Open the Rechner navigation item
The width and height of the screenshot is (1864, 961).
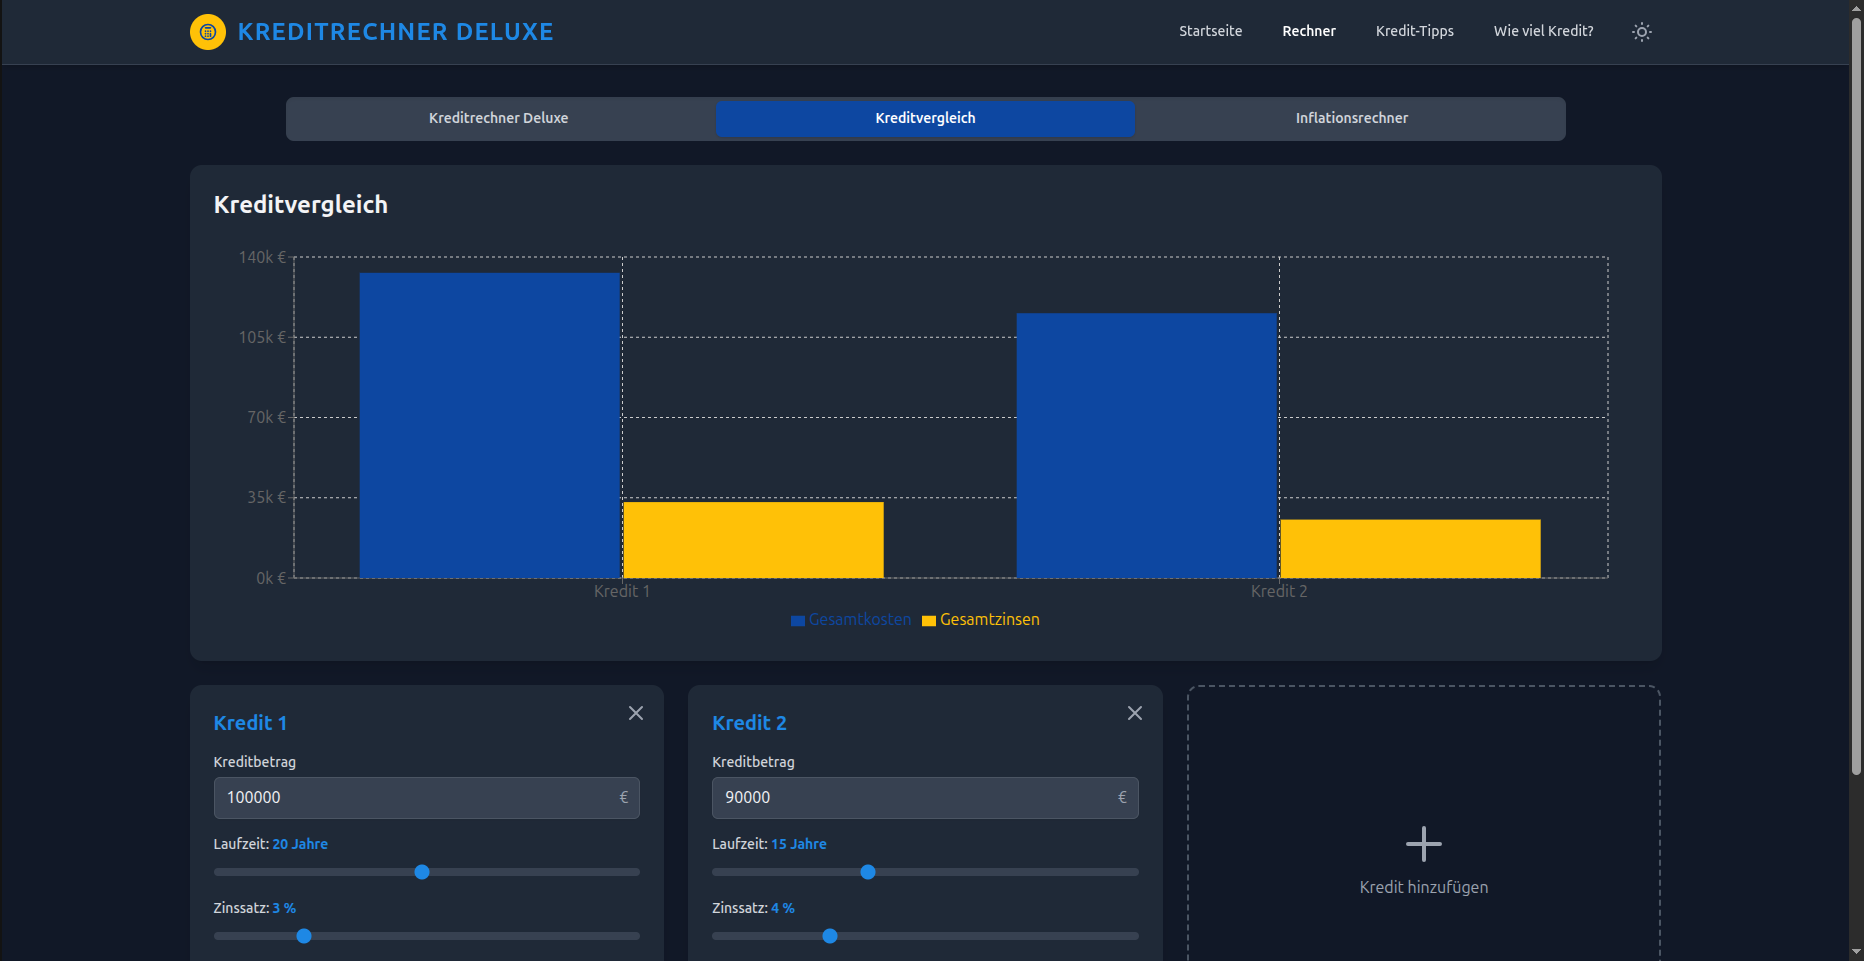[1308, 31]
